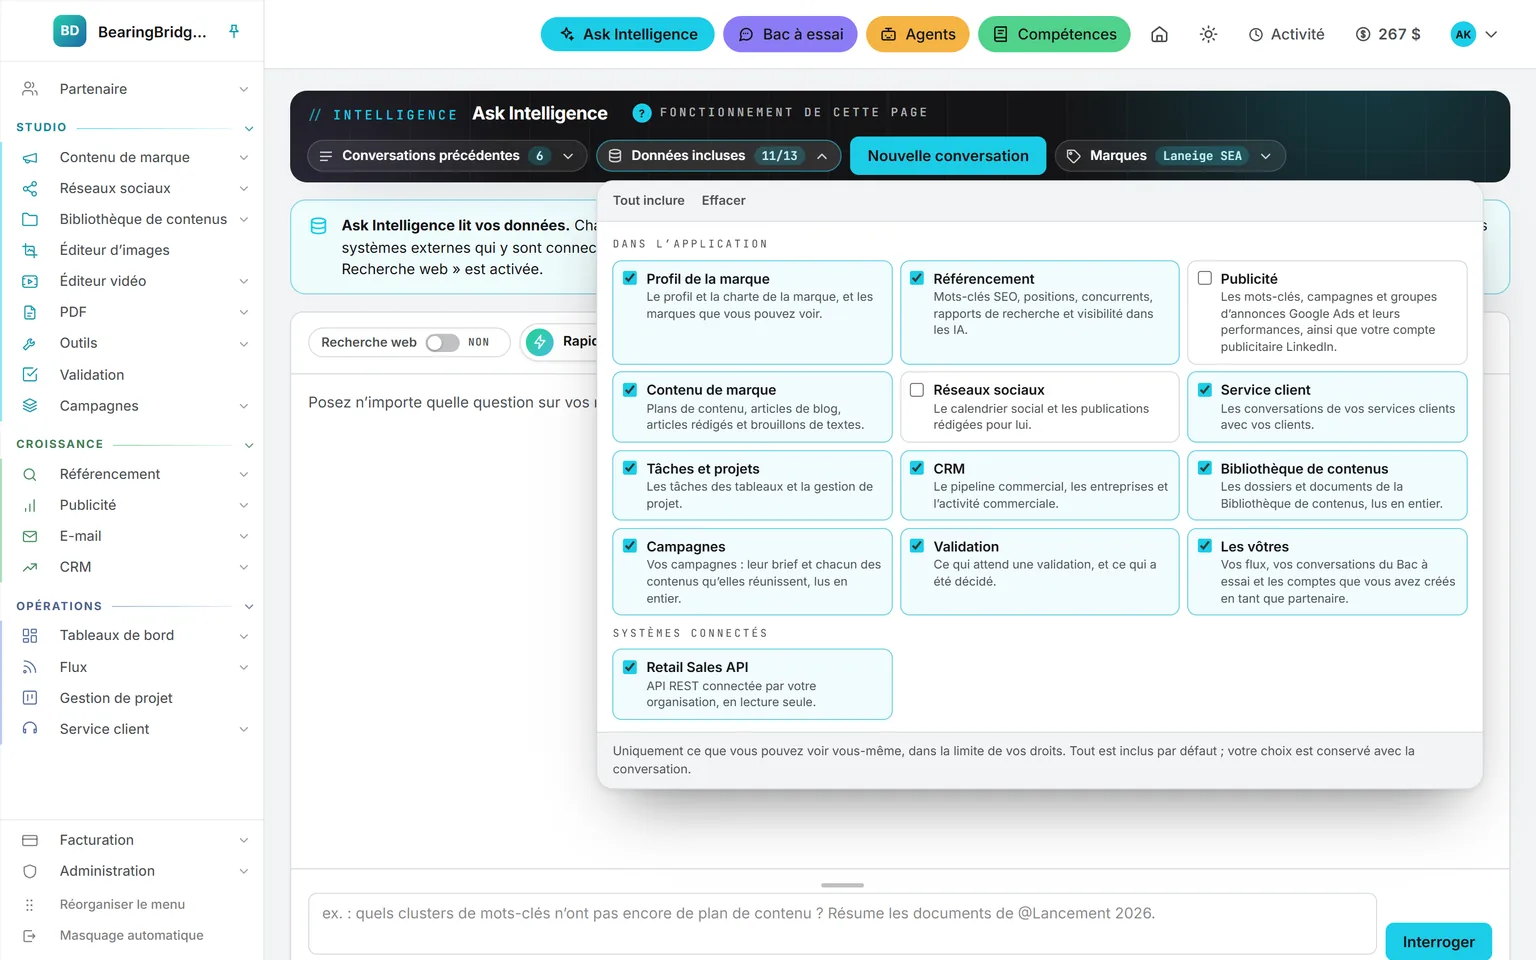Viewport: 1536px width, 960px height.
Task: Expand Conversations précédentes dropdown
Action: (x=447, y=156)
